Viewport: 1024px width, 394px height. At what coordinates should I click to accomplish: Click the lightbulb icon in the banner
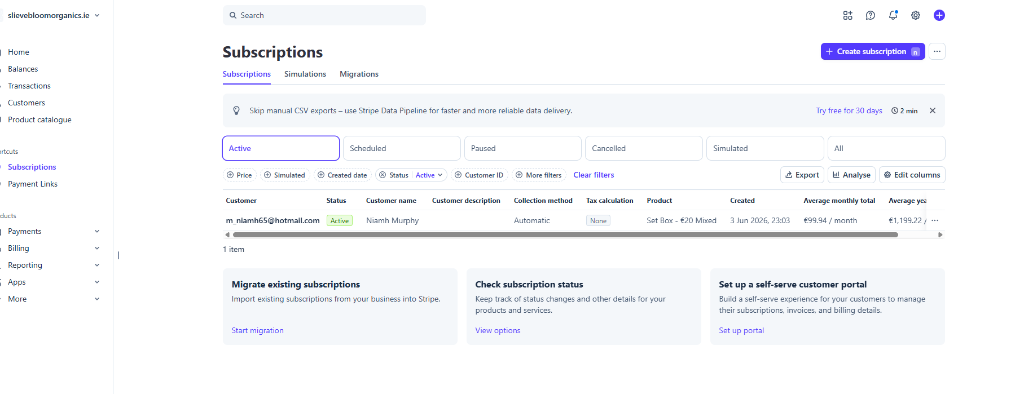click(x=236, y=110)
